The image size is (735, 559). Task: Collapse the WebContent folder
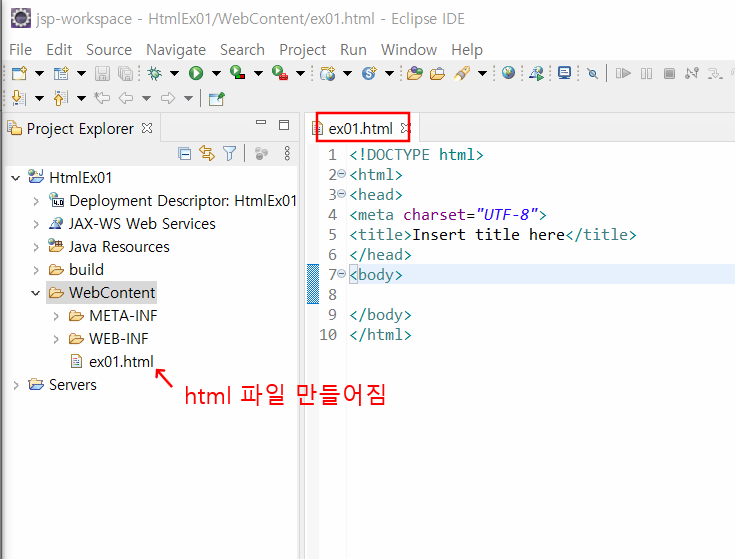click(x=36, y=293)
